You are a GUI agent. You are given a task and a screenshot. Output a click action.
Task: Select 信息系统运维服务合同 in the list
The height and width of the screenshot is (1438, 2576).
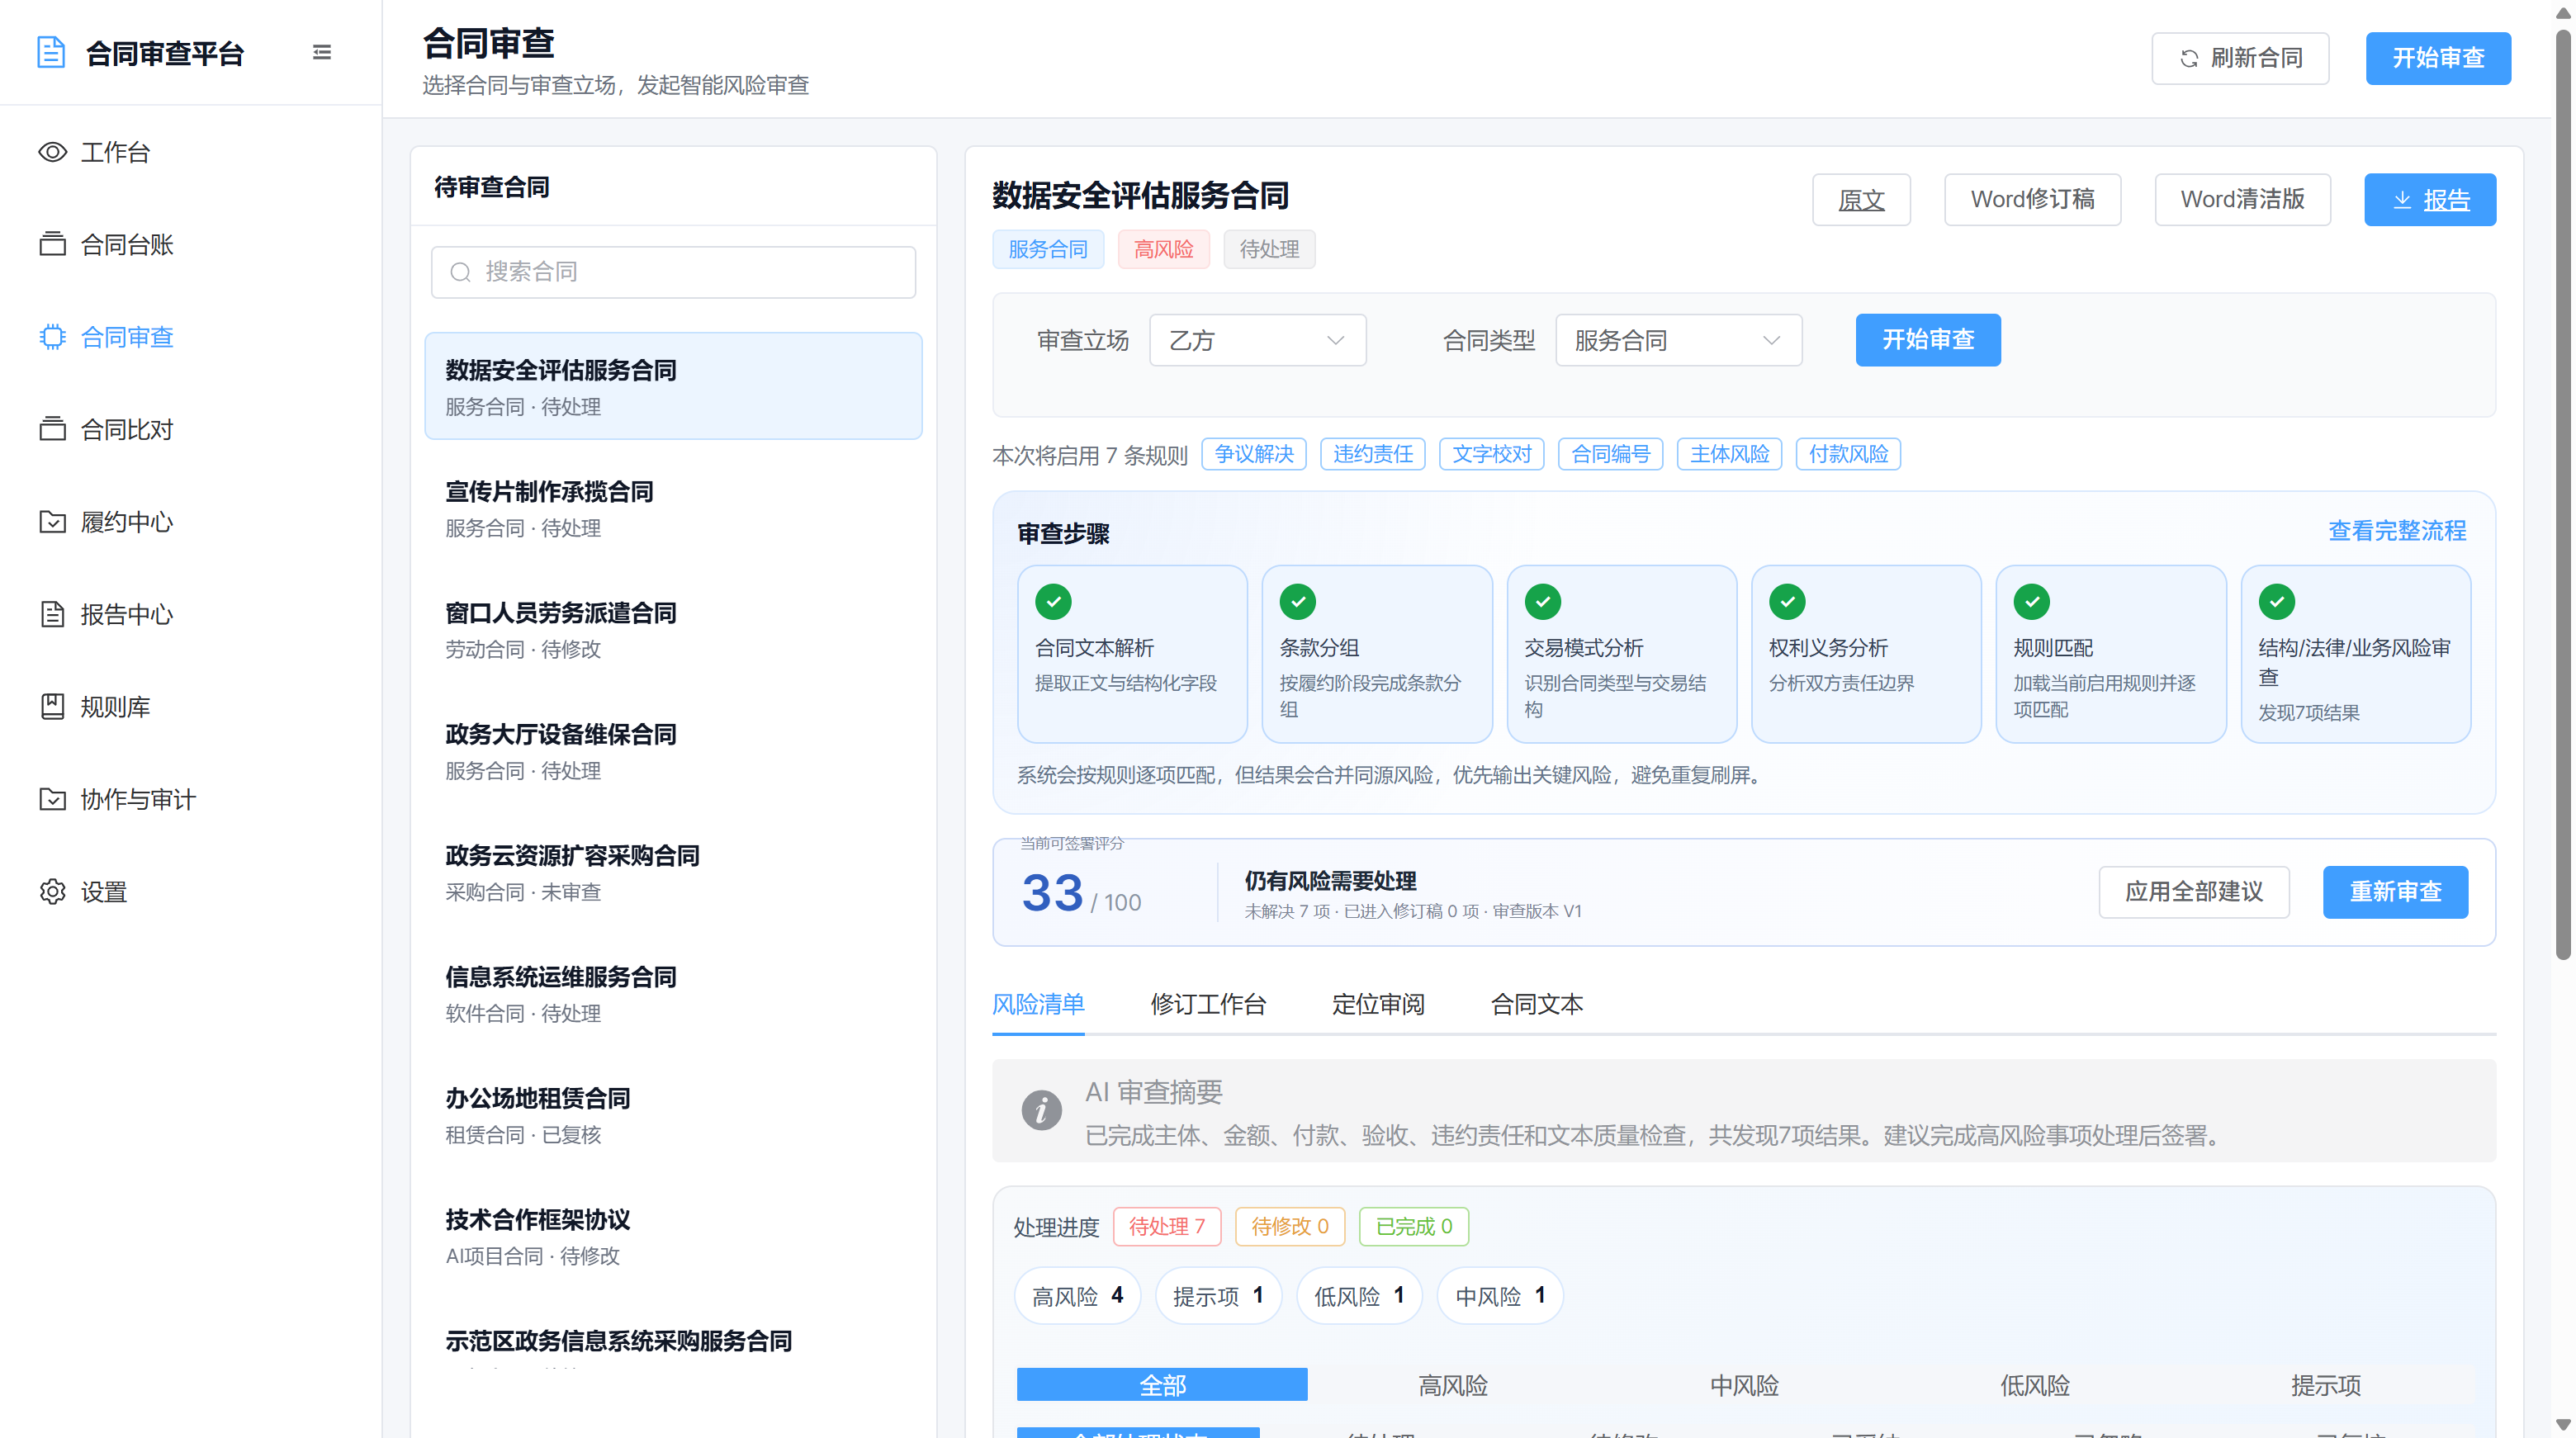pyautogui.click(x=673, y=992)
